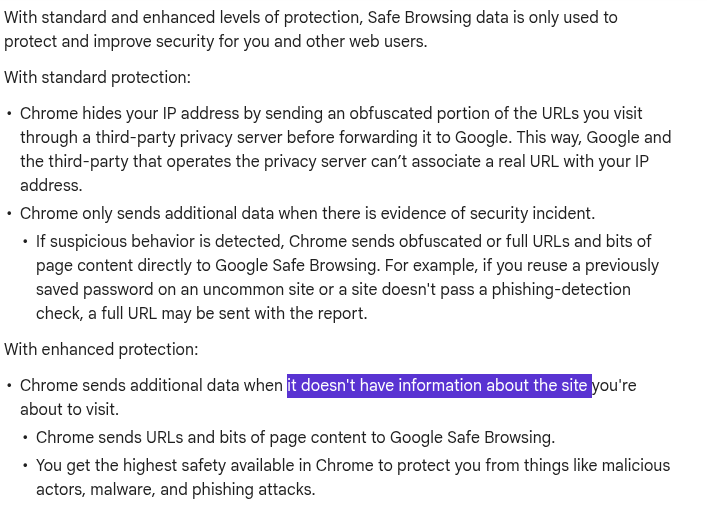
Task: Click the "With enhanced protection:" heading
Action: pos(101,350)
